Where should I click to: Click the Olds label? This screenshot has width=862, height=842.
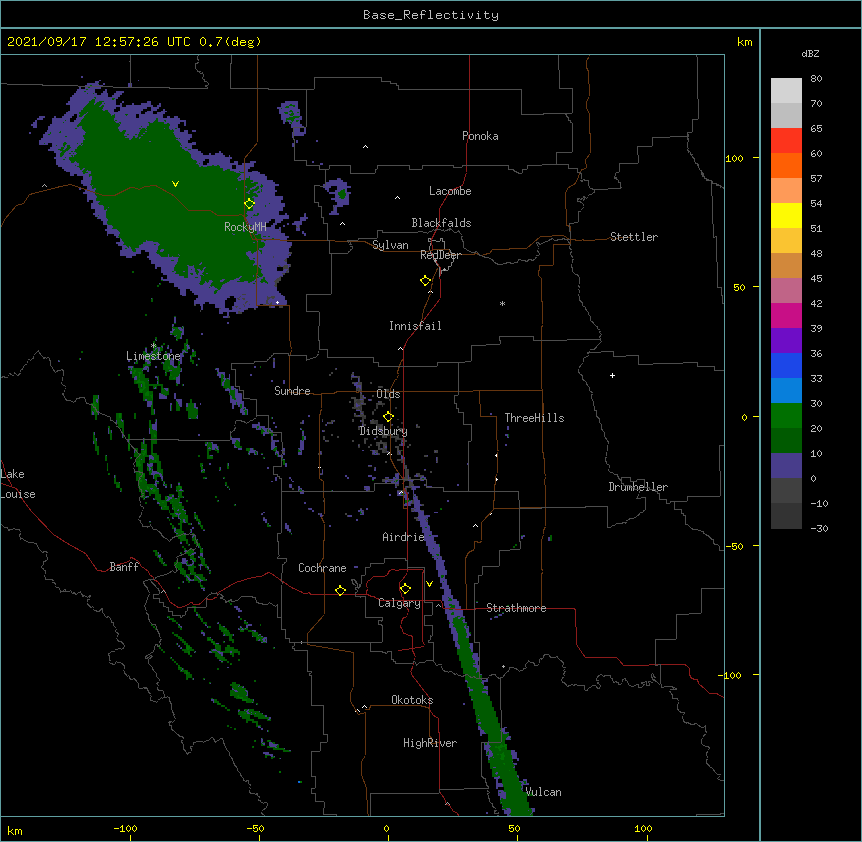pyautogui.click(x=388, y=394)
